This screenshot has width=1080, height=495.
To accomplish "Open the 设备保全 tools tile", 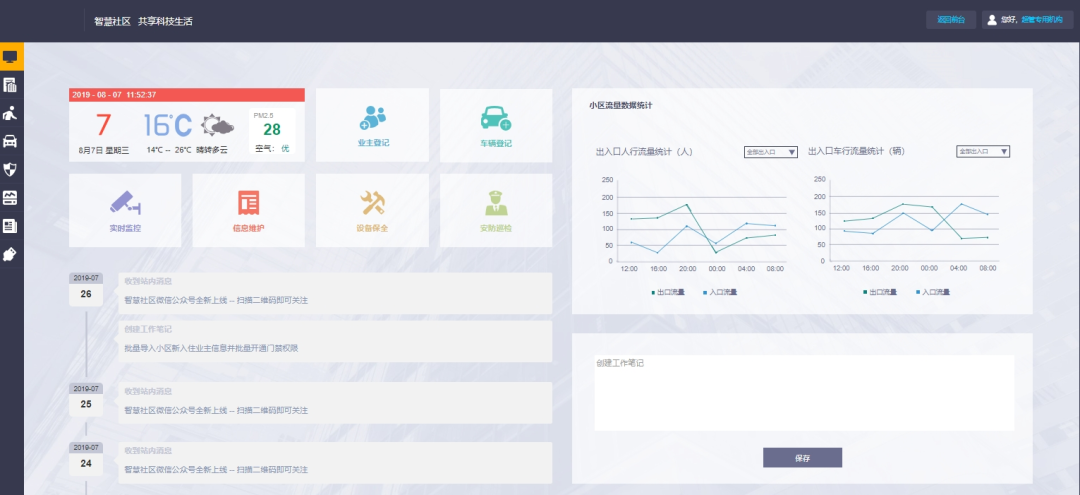I will click(x=372, y=210).
